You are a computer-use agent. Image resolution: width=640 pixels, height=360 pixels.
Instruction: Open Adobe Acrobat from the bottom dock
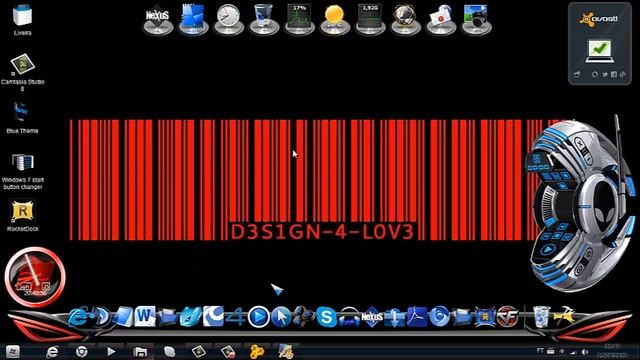[417, 317]
